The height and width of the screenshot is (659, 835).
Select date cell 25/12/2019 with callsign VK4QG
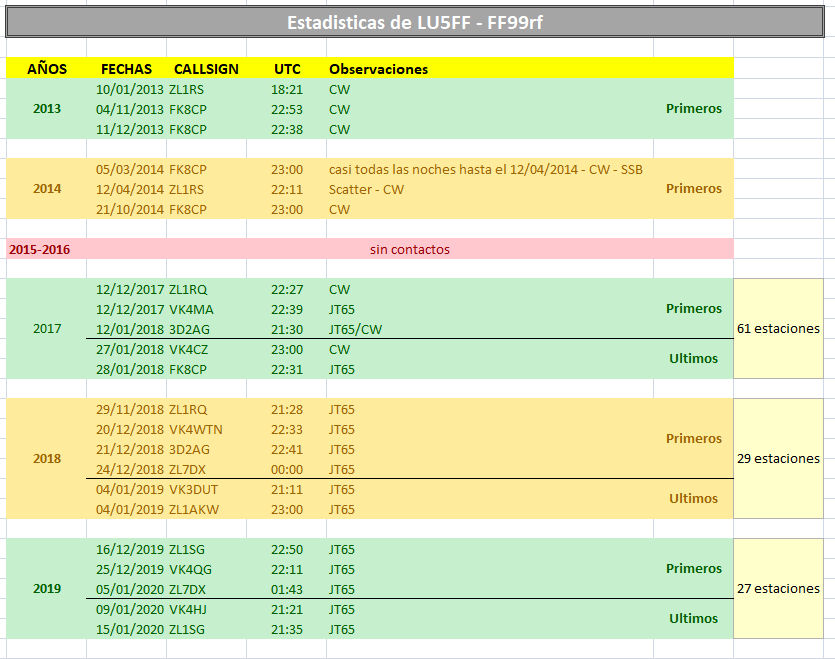[129, 569]
